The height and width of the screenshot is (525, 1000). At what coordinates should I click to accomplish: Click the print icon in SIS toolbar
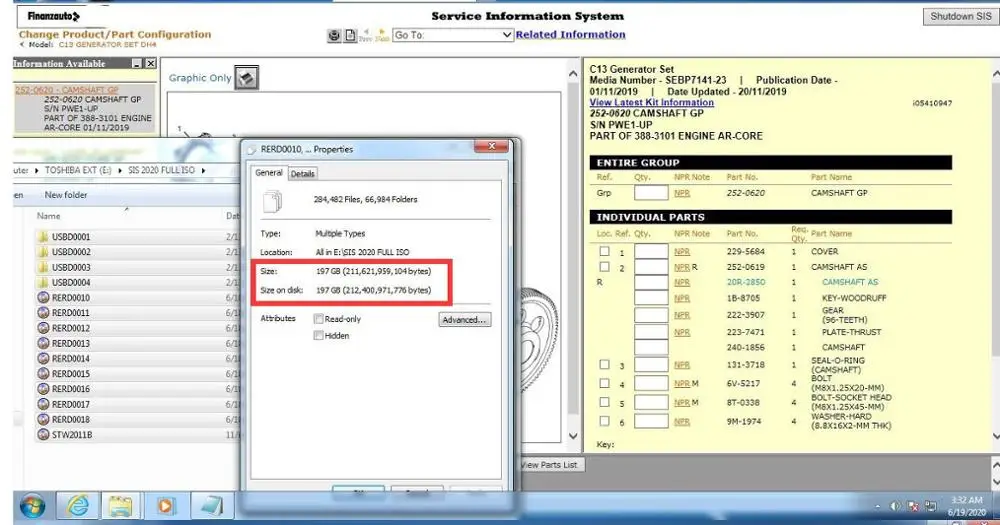coord(334,36)
